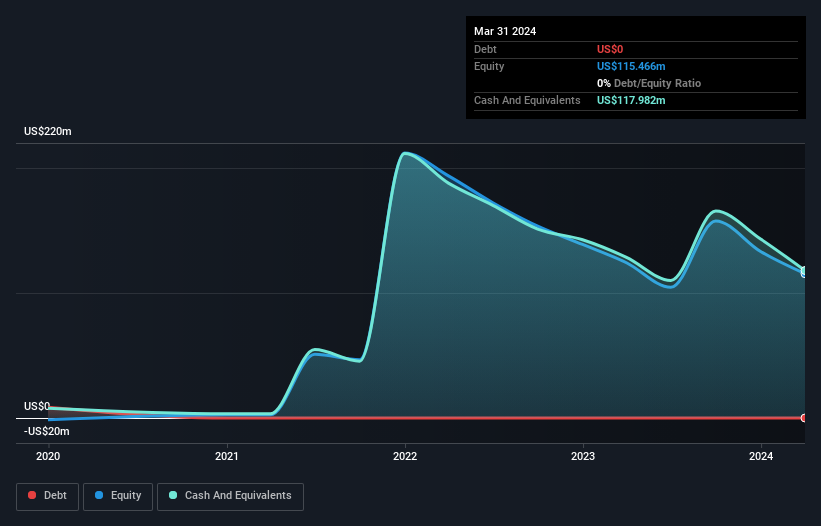Click the Debt row label in tooltip

click(x=485, y=49)
